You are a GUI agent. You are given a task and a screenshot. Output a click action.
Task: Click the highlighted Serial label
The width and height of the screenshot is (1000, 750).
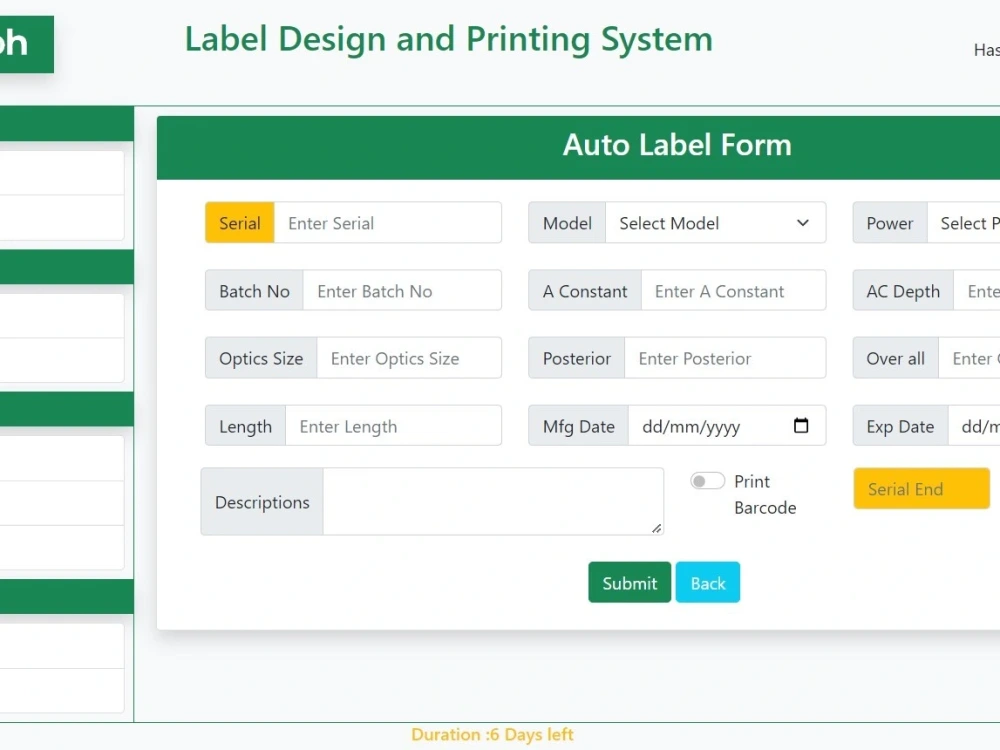(x=239, y=223)
